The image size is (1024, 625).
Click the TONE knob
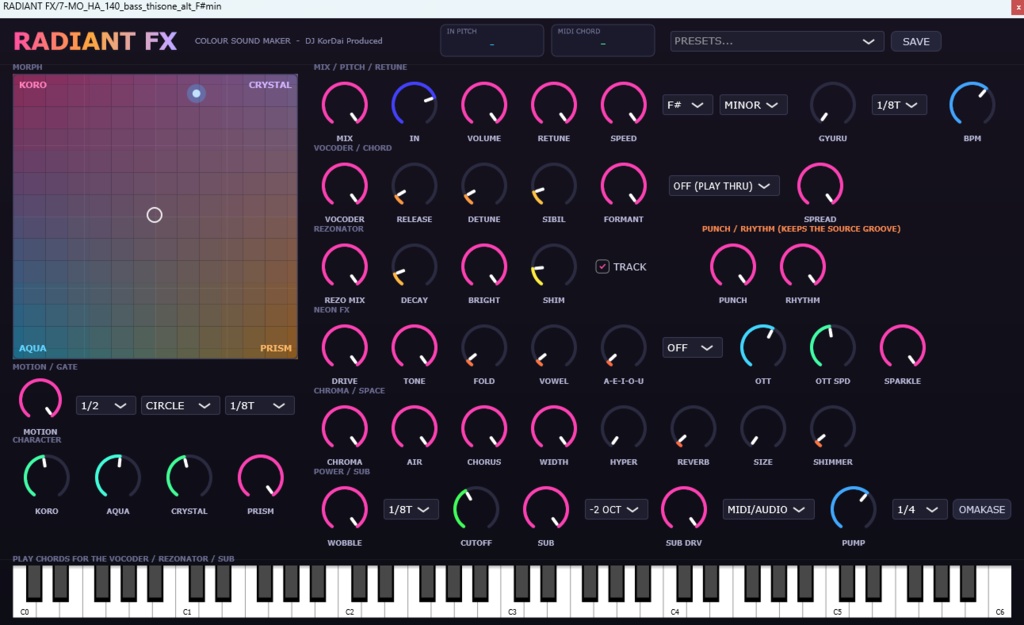tap(414, 347)
